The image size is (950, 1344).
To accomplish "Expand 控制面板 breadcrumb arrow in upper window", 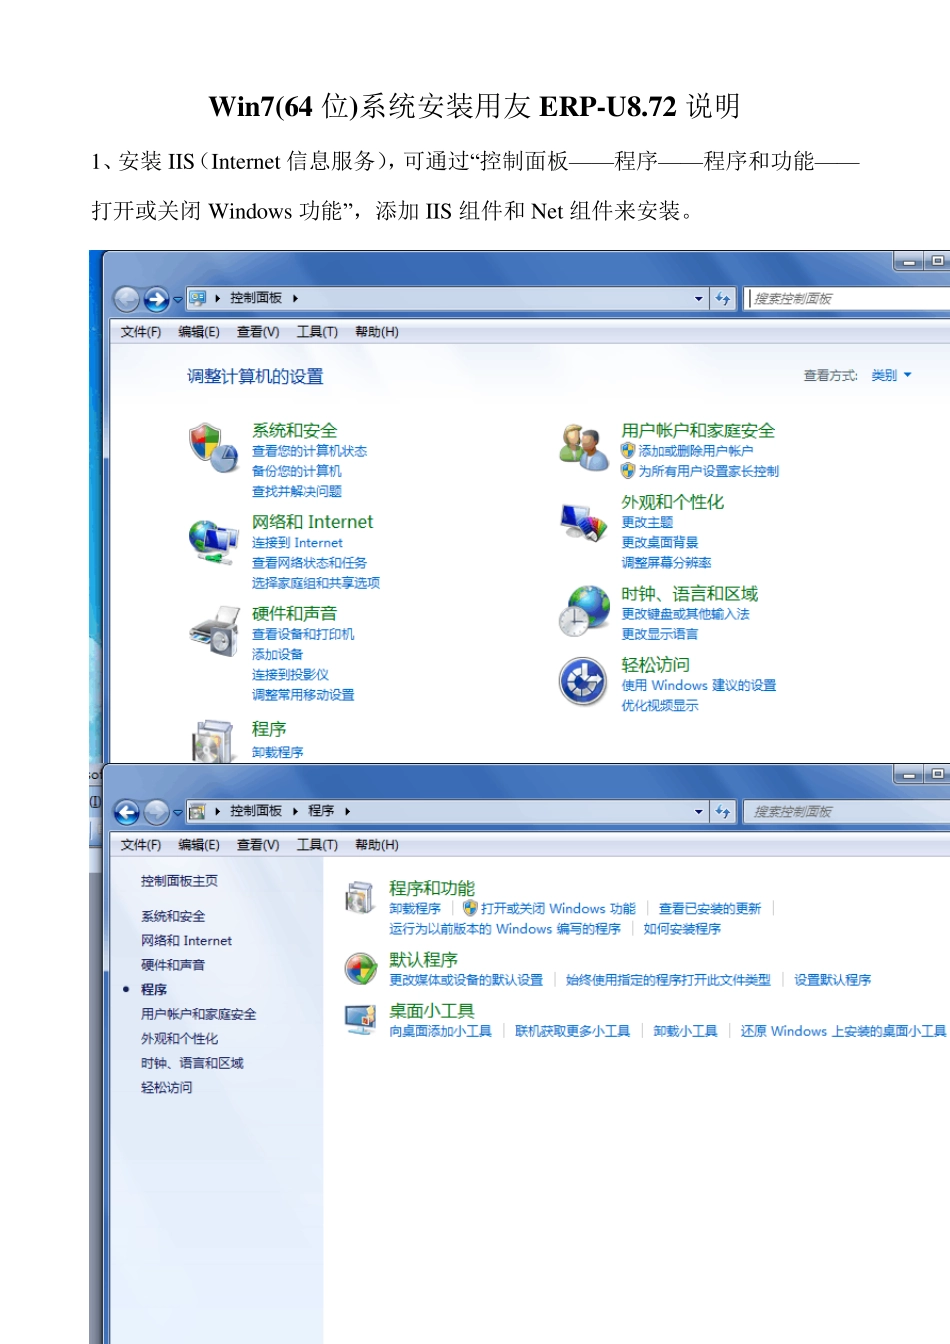I will (295, 298).
